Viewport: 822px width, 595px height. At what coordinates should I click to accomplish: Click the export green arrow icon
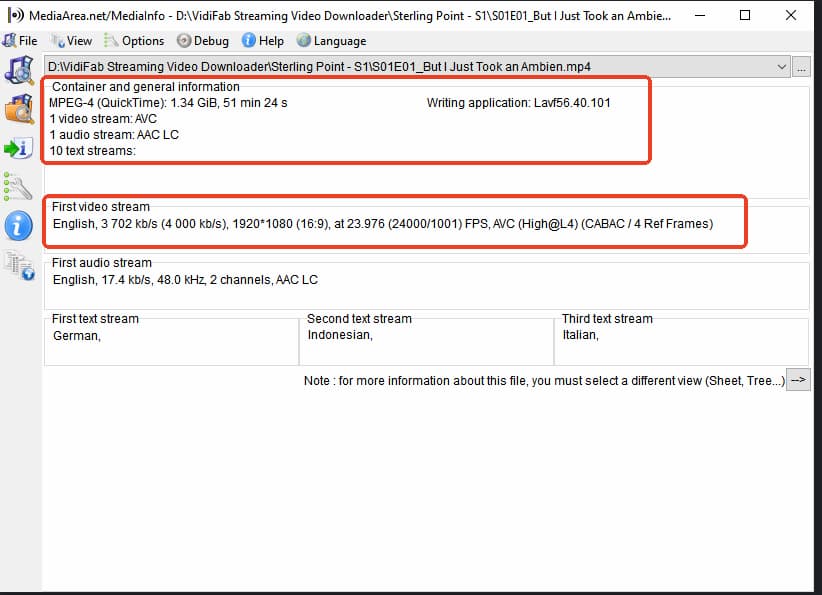click(19, 148)
